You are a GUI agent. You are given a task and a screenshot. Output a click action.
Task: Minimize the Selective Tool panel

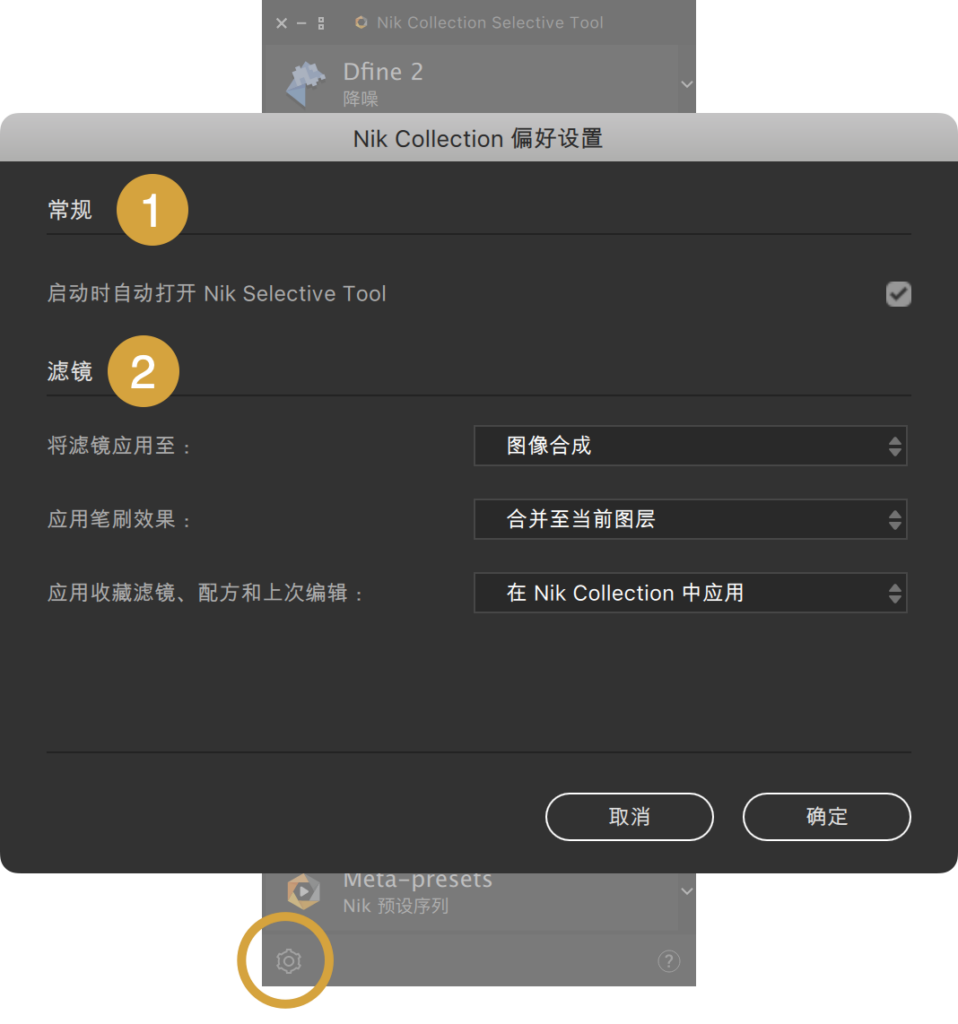pyautogui.click(x=301, y=24)
